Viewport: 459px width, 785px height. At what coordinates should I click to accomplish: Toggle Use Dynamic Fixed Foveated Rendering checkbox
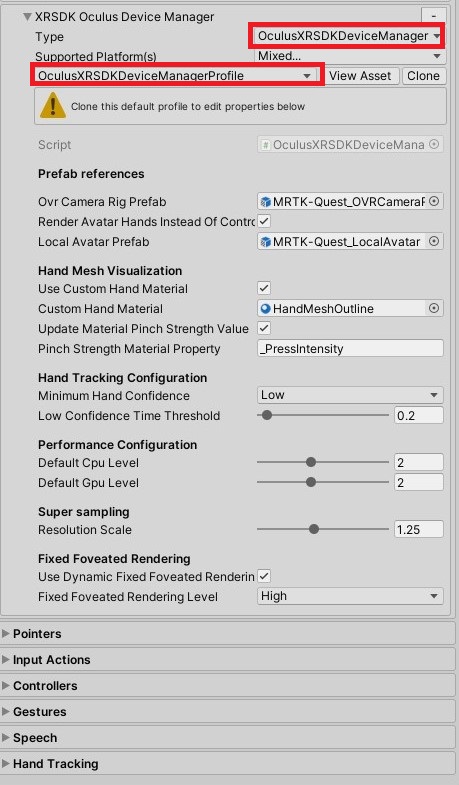tap(264, 576)
